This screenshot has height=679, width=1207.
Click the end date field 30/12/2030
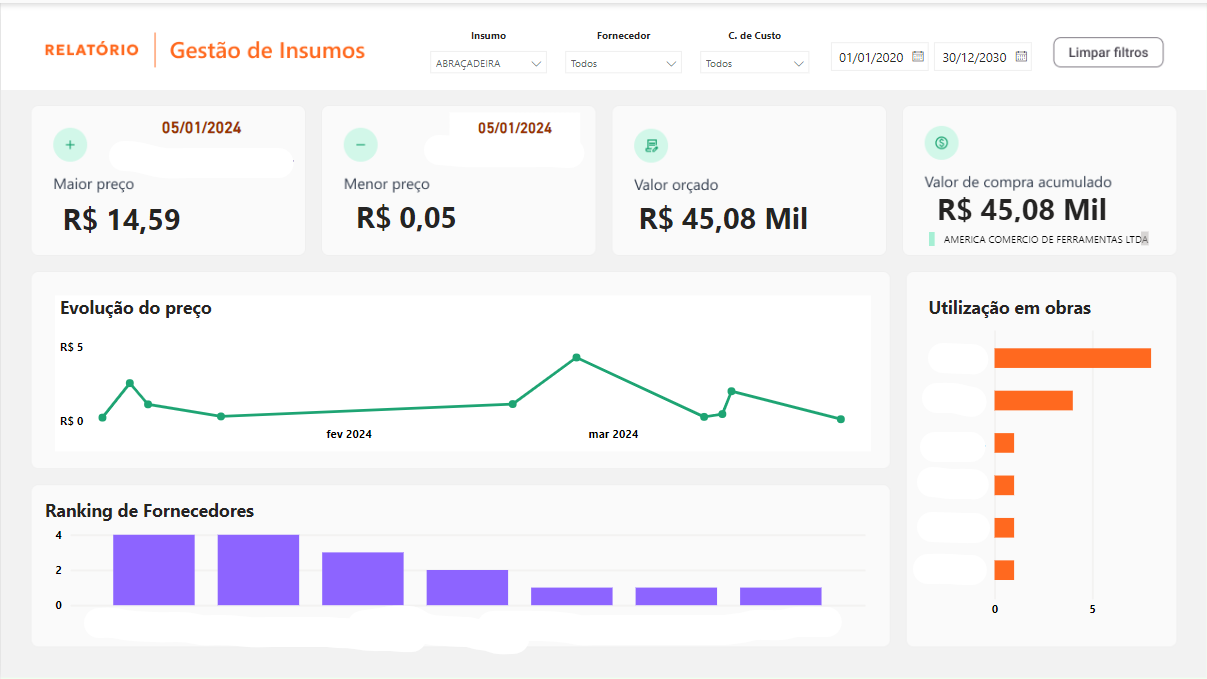pyautogui.click(x=973, y=57)
